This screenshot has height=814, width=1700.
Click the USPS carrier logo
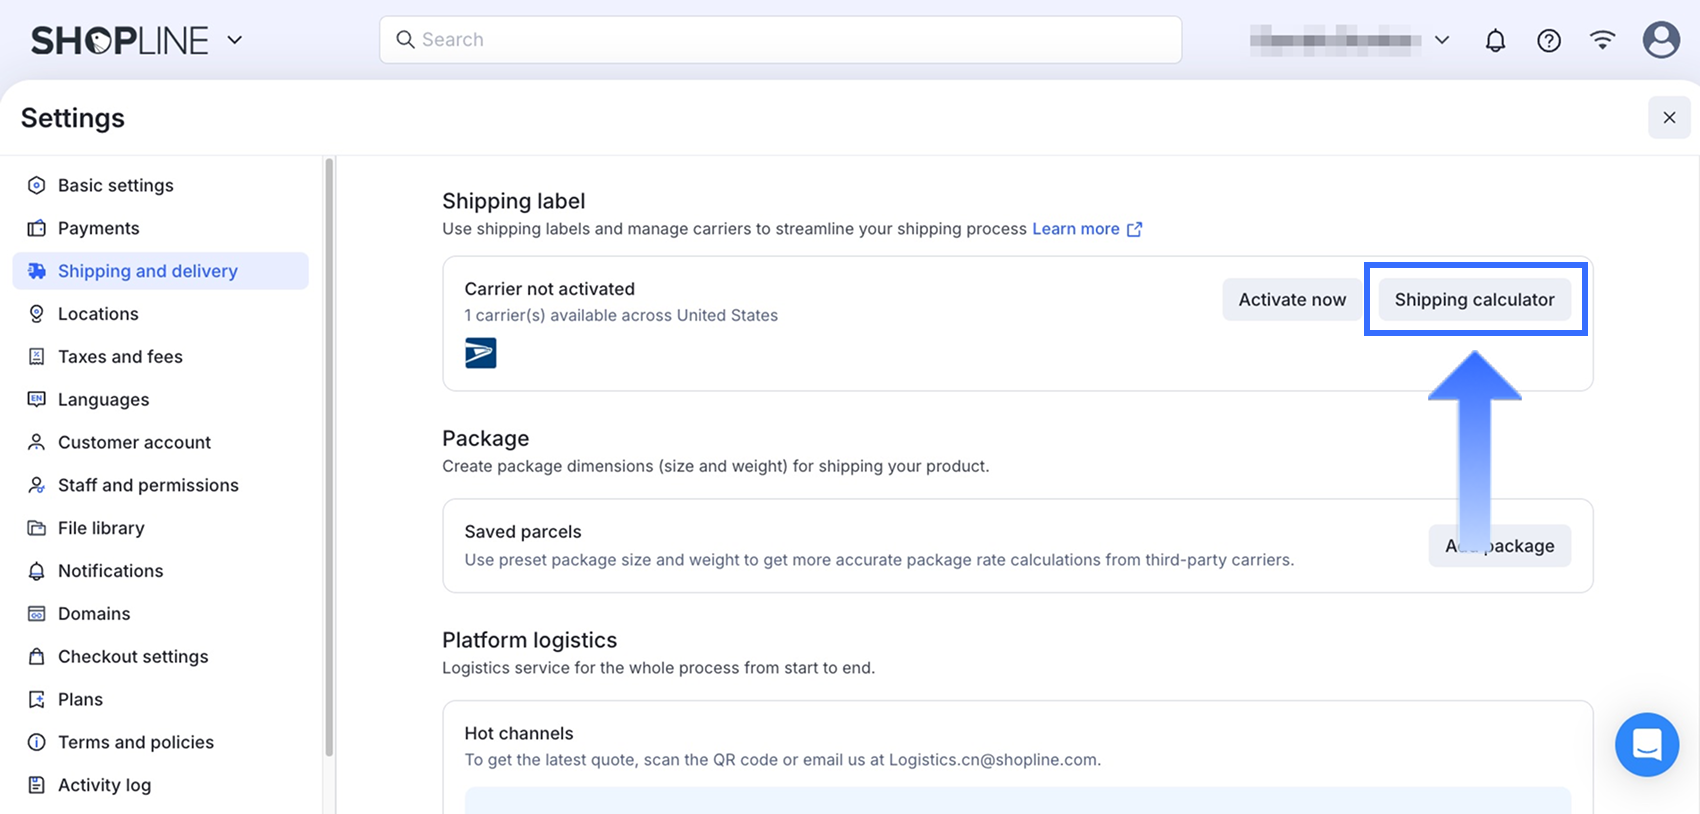(481, 353)
